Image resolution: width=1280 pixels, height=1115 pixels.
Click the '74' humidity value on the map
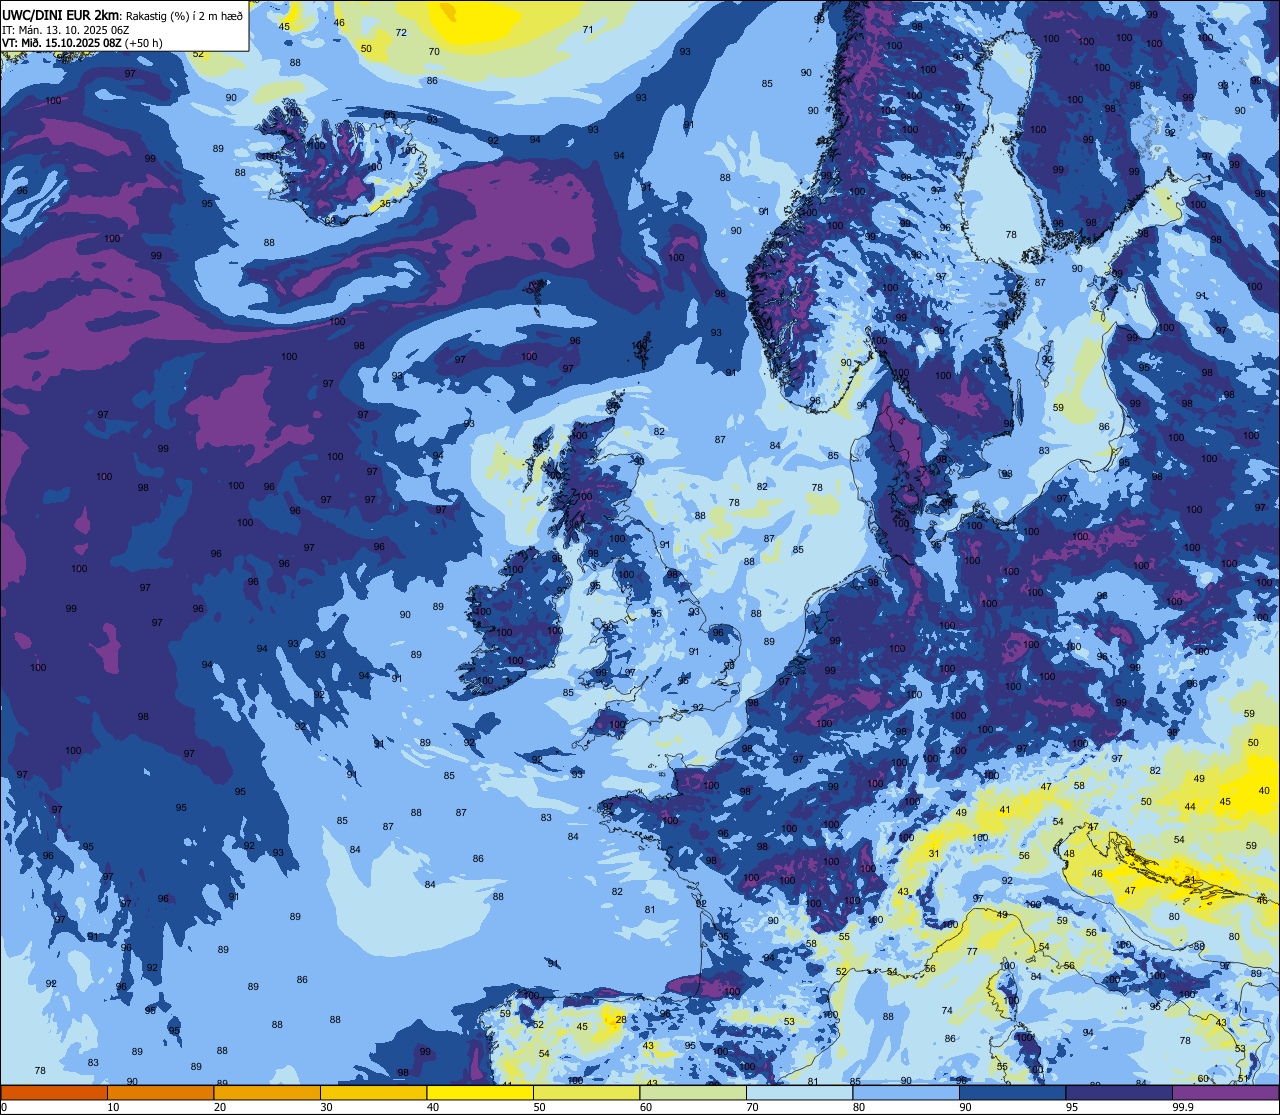point(947,1011)
